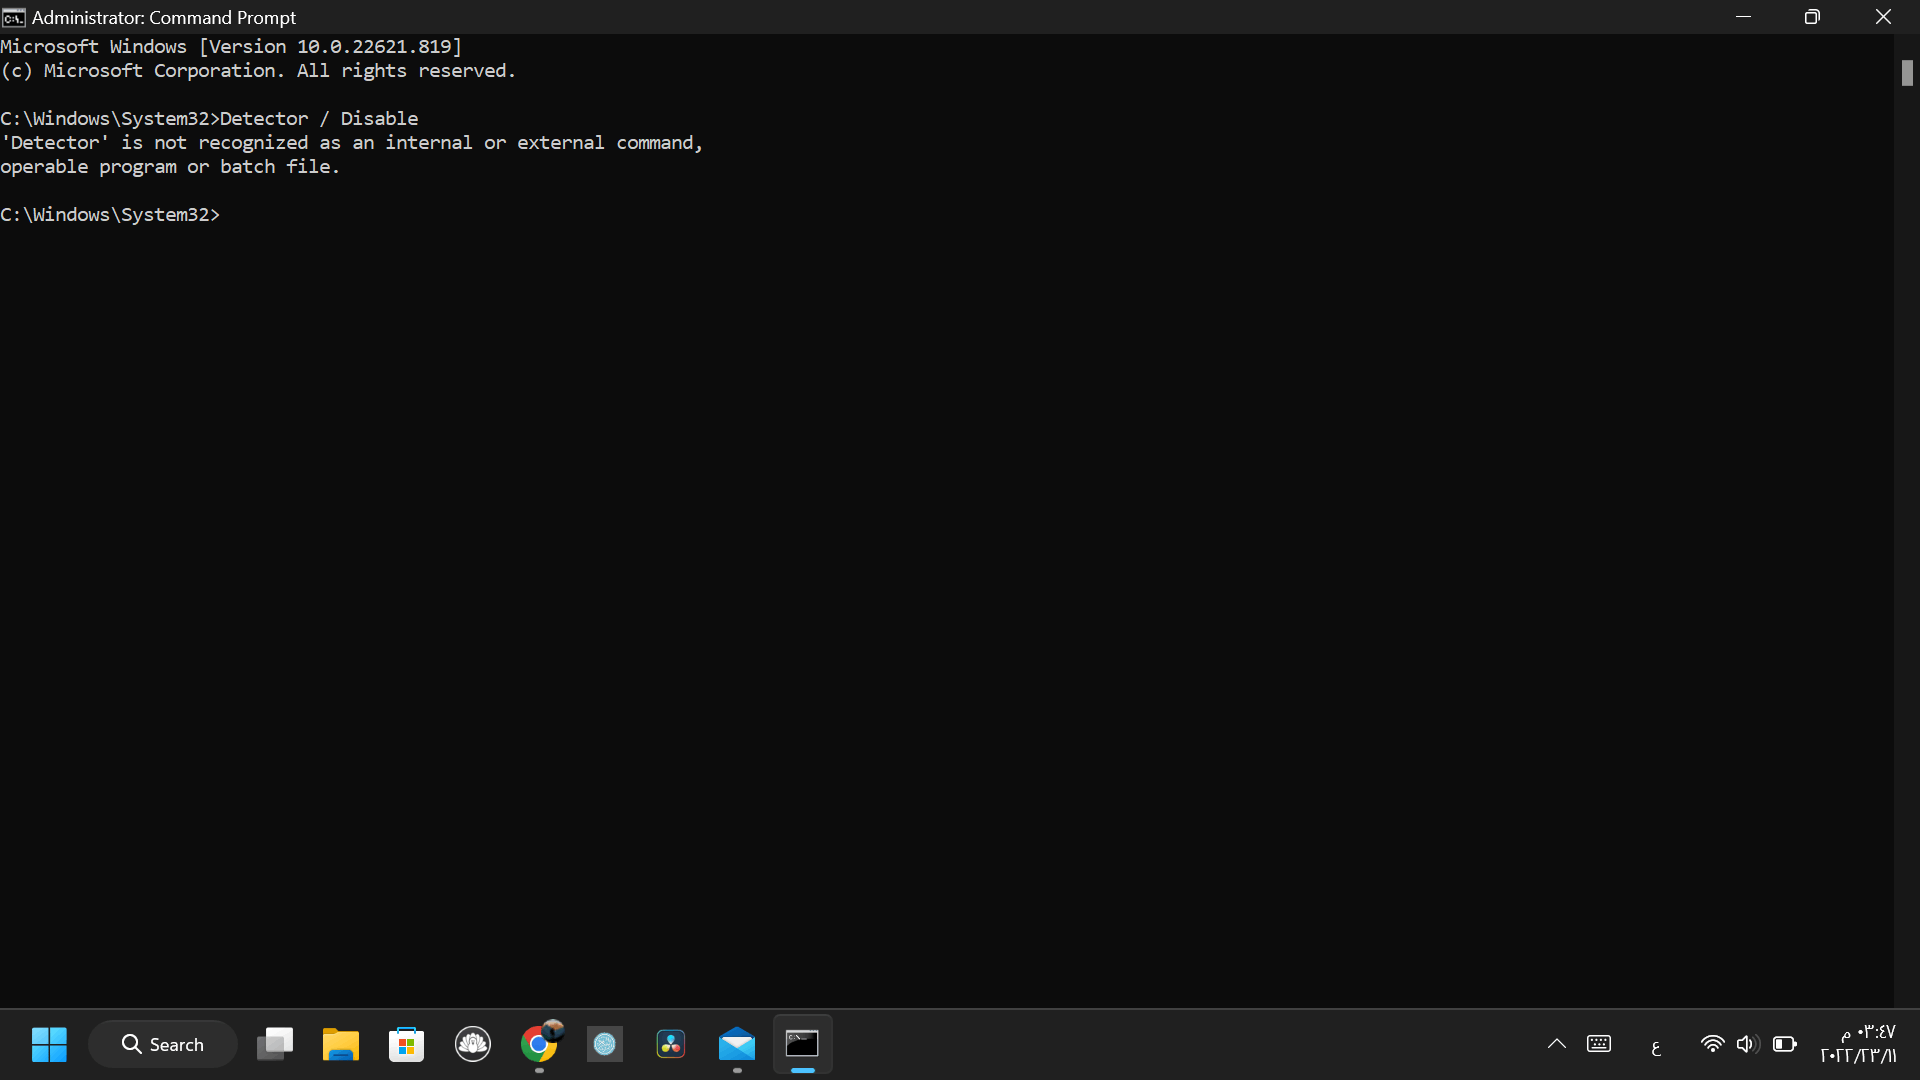Viewport: 1920px width, 1080px height.
Task: Open the clock and date panel
Action: [1859, 1044]
